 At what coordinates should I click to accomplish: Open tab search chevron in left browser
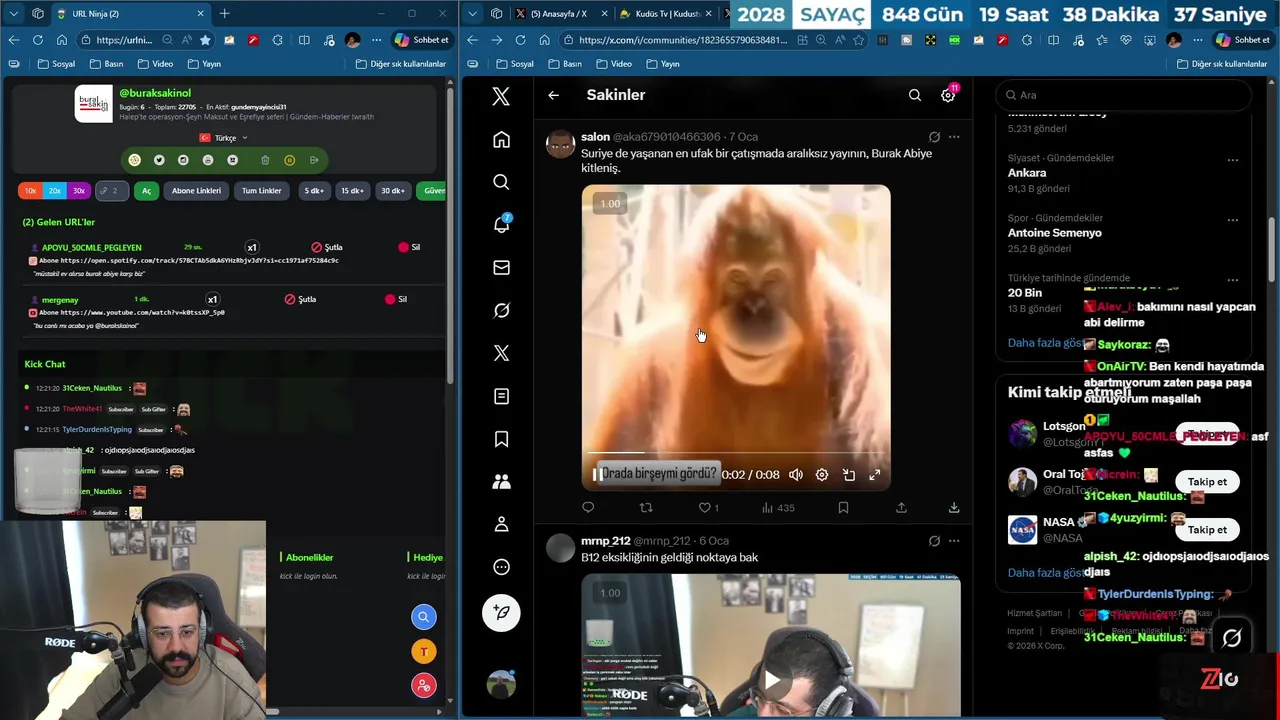[13, 13]
